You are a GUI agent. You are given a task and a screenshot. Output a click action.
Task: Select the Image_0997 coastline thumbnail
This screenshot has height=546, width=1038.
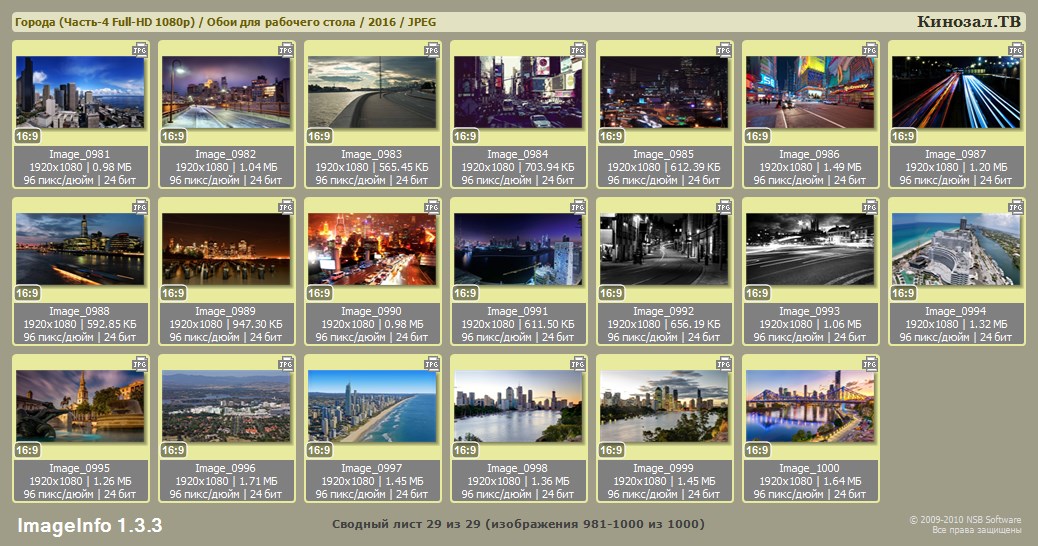pyautogui.click(x=371, y=406)
